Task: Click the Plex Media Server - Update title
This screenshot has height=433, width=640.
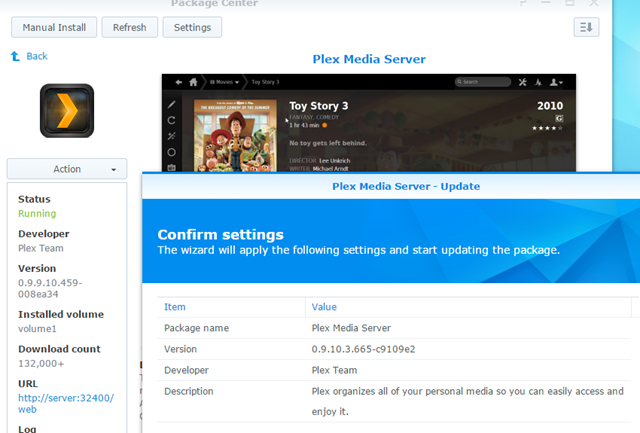Action: (406, 187)
